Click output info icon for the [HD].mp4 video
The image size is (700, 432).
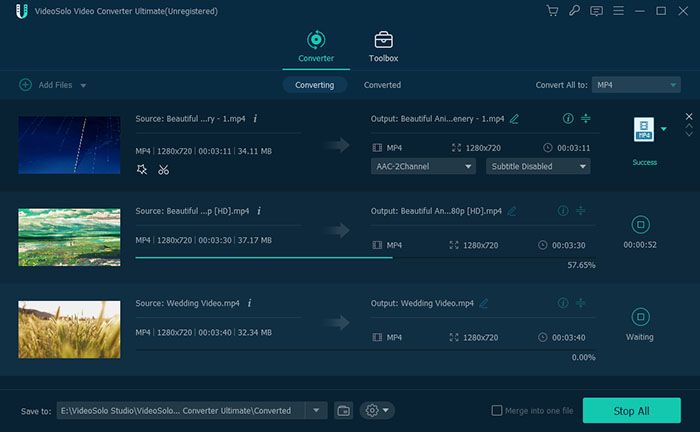(563, 210)
